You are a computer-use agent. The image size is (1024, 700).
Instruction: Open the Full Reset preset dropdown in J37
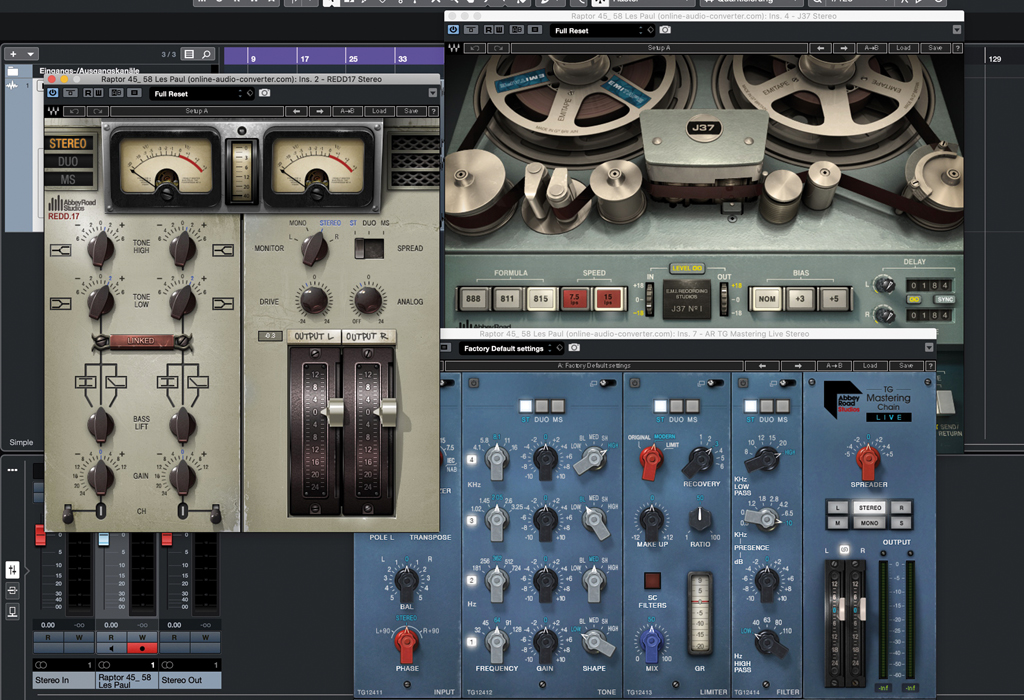pyautogui.click(x=596, y=30)
